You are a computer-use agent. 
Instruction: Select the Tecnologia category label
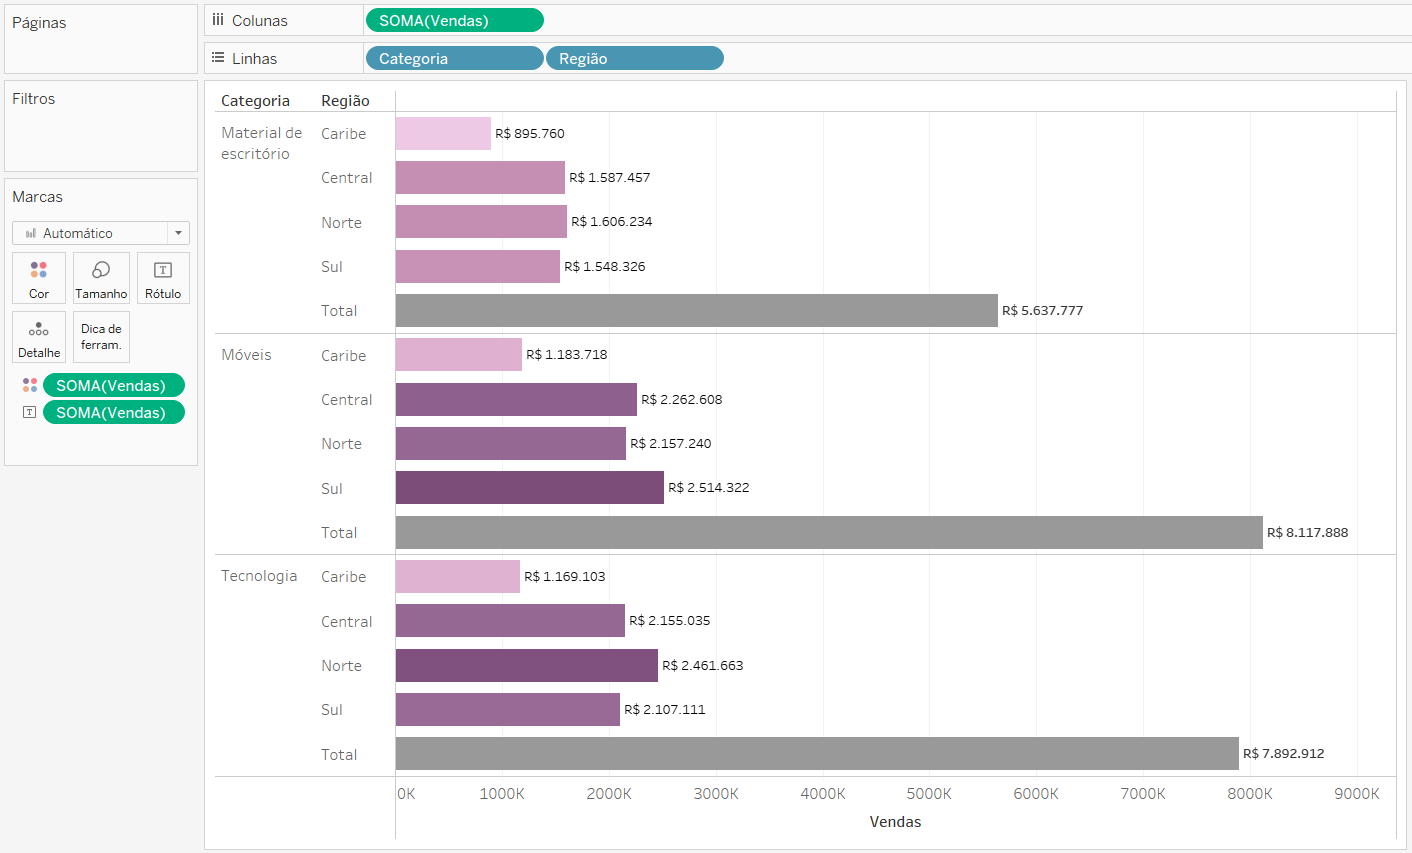tap(259, 576)
